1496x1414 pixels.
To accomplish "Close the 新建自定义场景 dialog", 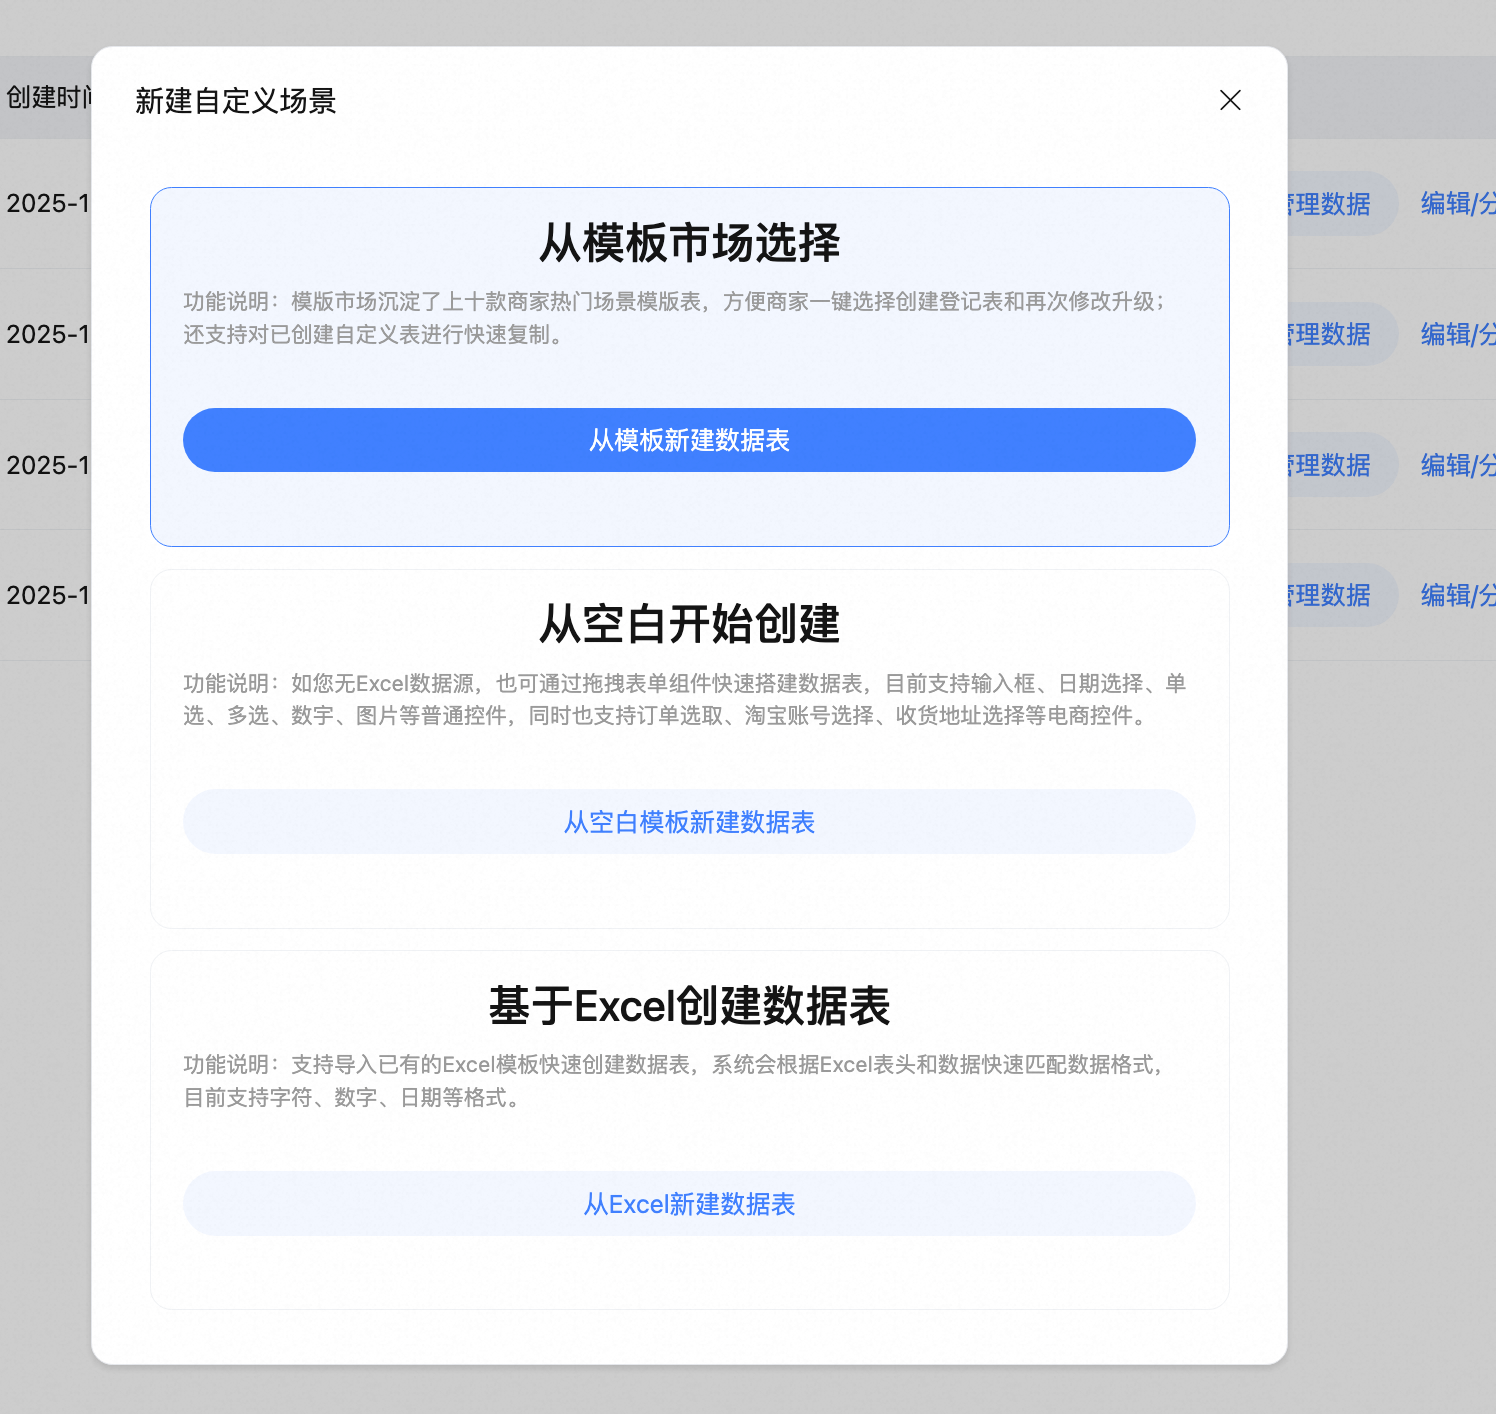I will (x=1230, y=100).
